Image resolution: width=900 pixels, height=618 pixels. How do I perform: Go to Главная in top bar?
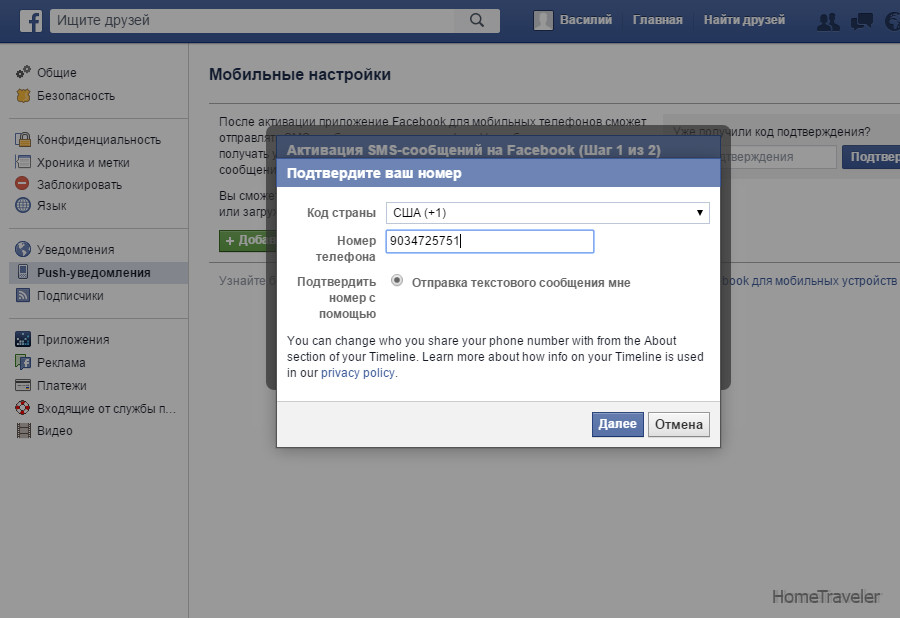[x=658, y=20]
